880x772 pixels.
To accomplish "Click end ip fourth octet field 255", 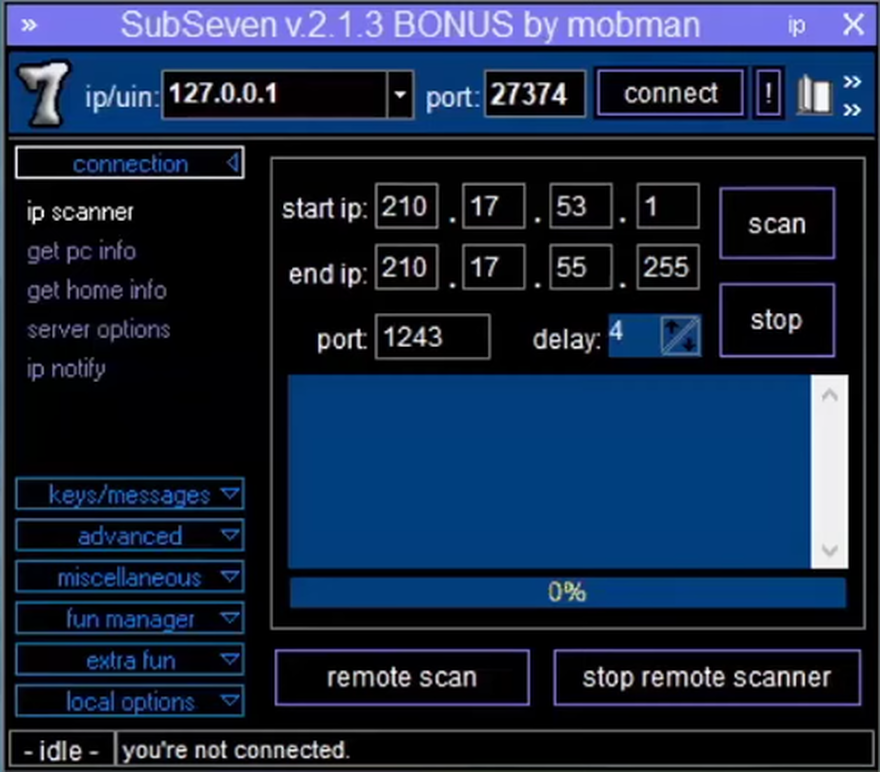I will coord(668,266).
